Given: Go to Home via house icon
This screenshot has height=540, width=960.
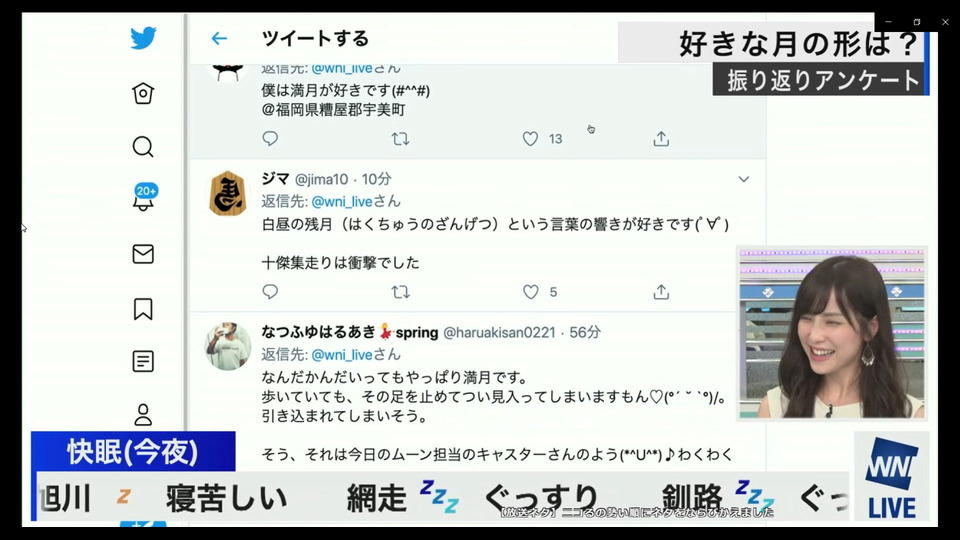Looking at the screenshot, I should click(143, 93).
